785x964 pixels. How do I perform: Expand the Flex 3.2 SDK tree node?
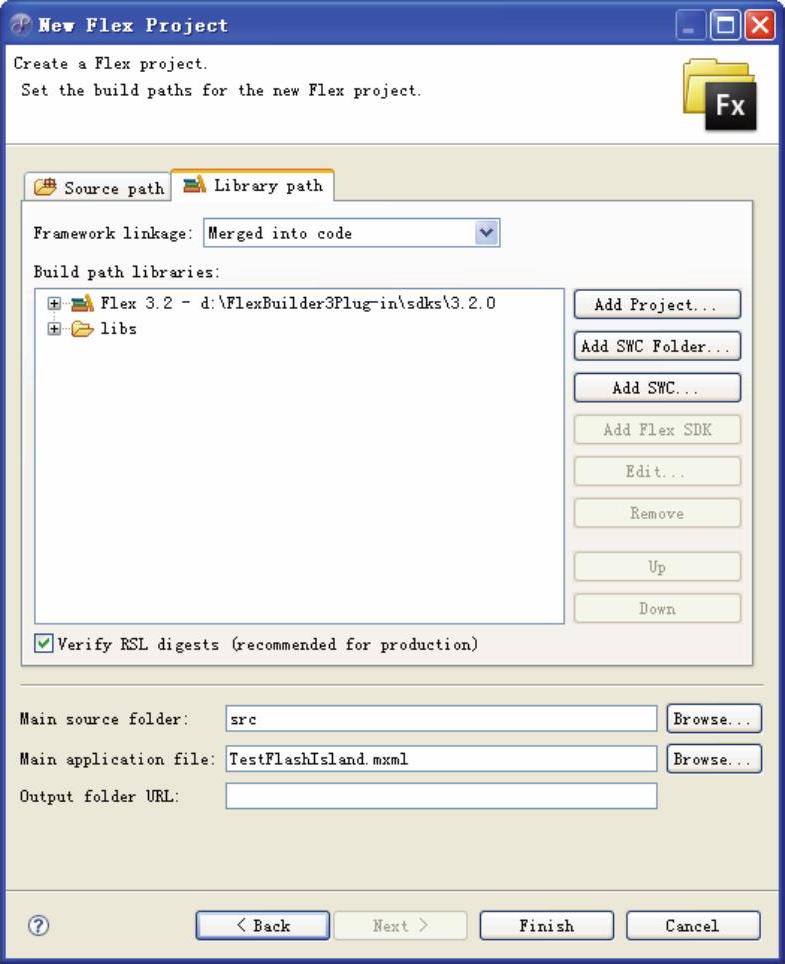click(x=54, y=303)
